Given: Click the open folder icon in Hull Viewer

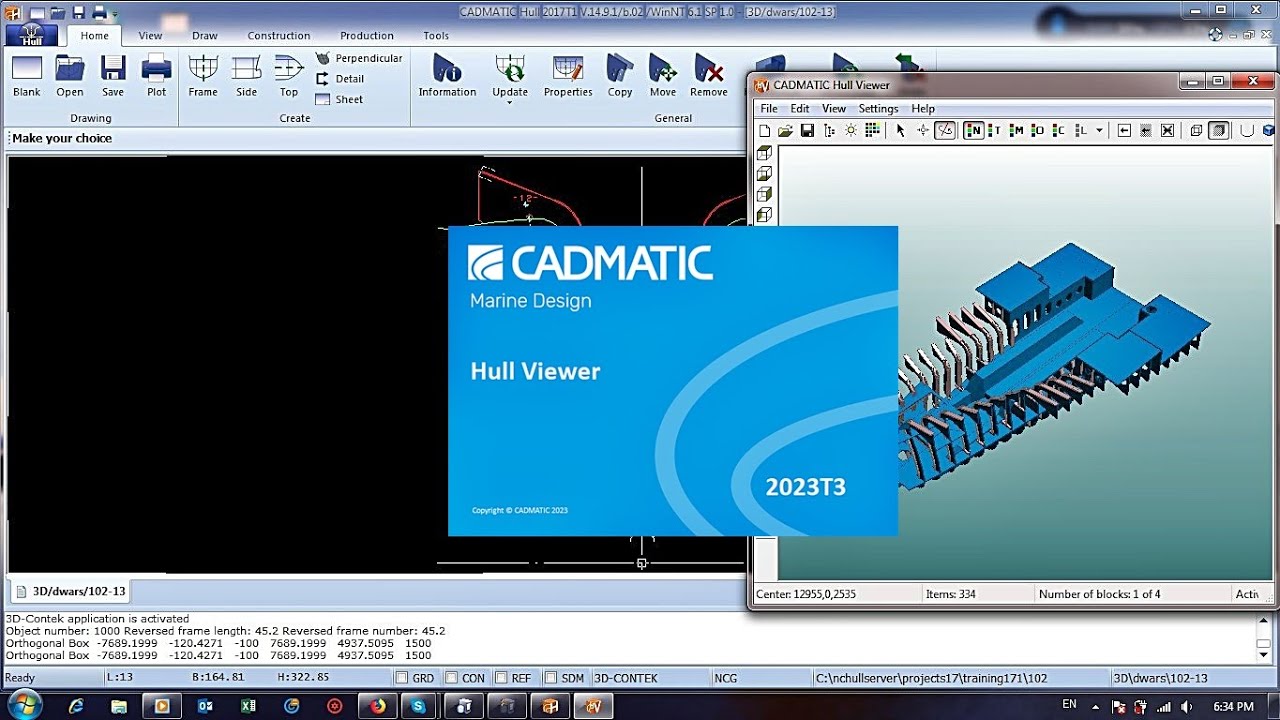Looking at the screenshot, I should (x=786, y=130).
